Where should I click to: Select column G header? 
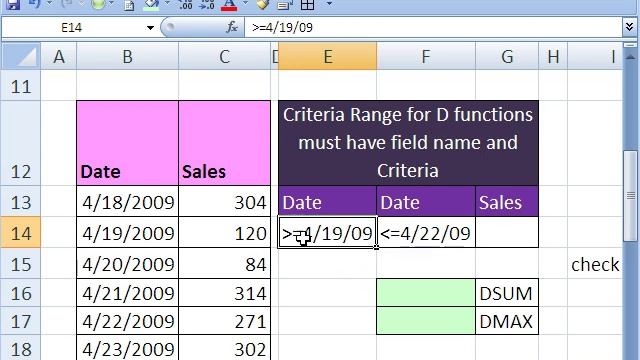pos(507,56)
